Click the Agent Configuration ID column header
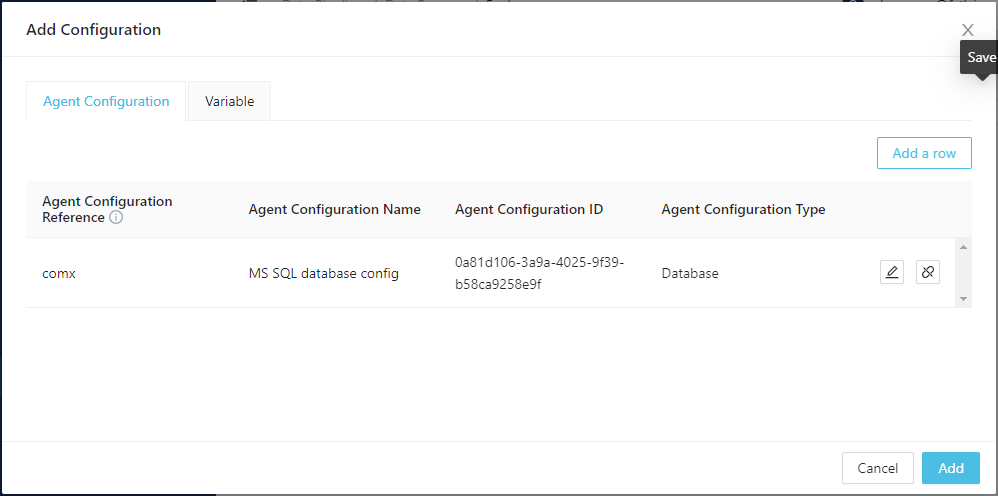The width and height of the screenshot is (998, 496). 528,209
